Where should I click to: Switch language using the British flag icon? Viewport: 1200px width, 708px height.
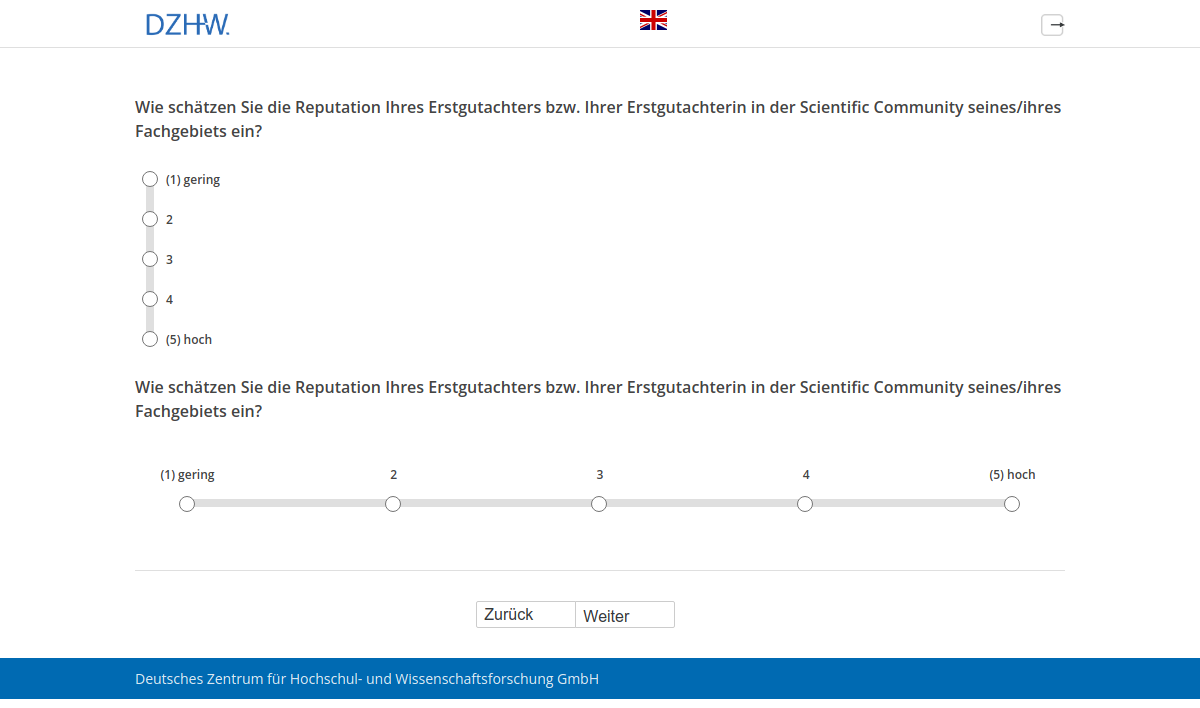coord(653,18)
